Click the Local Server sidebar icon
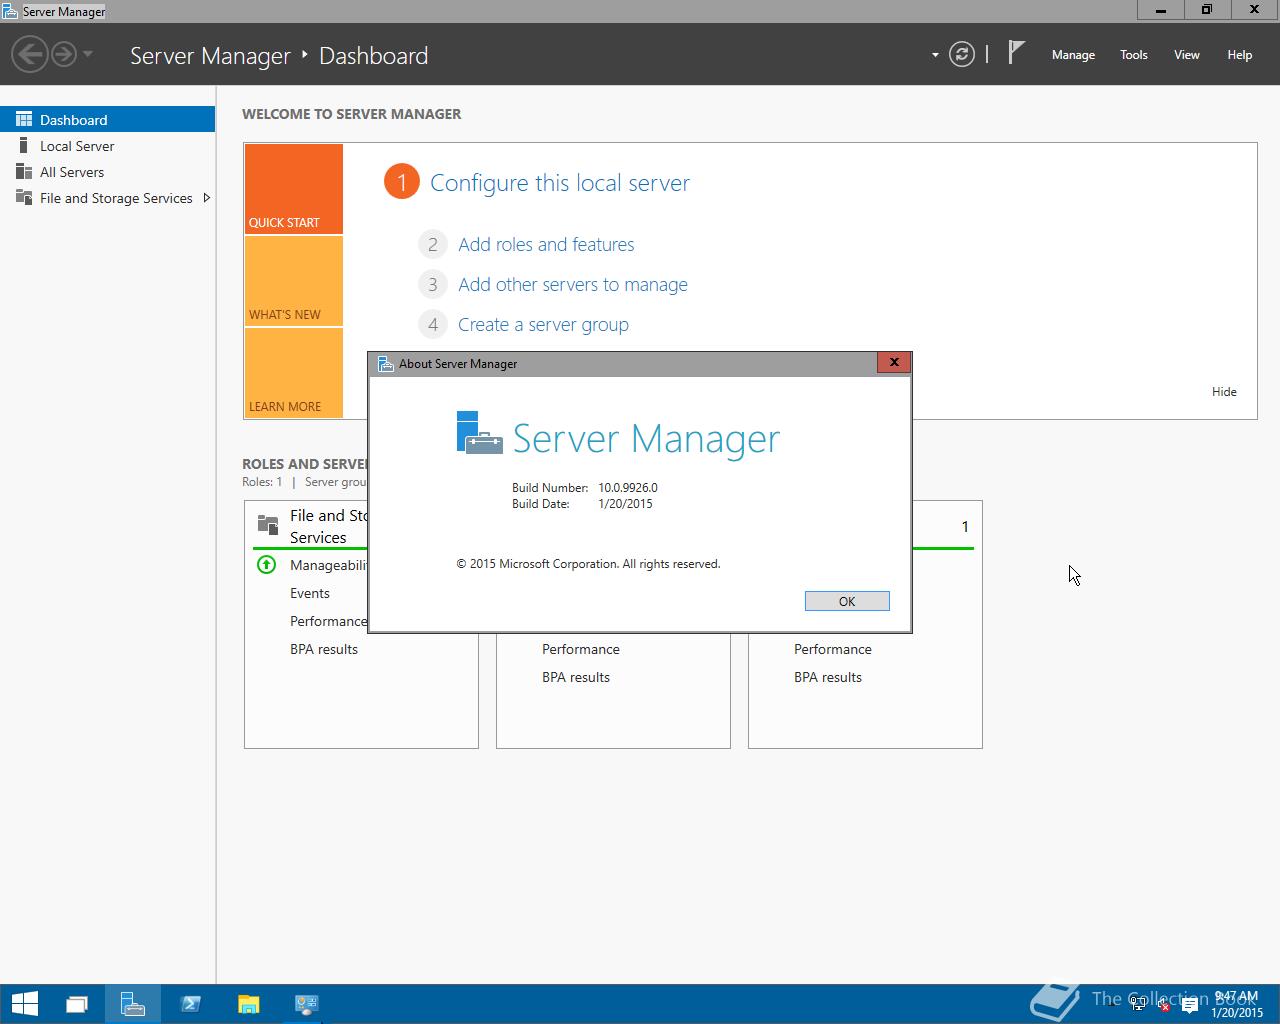Screen dimensions: 1280x1024 tap(24, 146)
